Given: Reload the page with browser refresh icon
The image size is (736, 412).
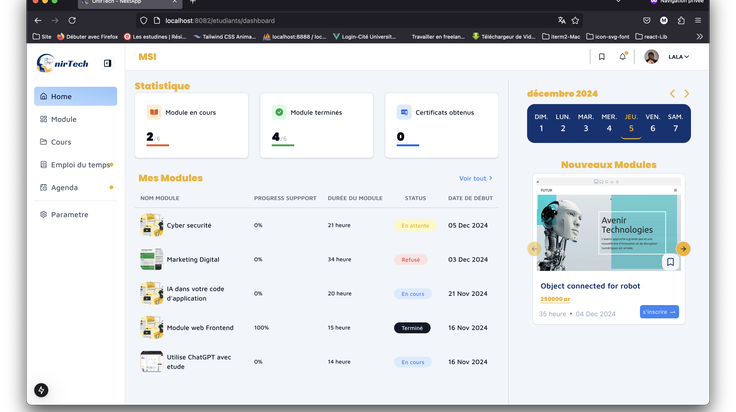Looking at the screenshot, I should point(72,21).
